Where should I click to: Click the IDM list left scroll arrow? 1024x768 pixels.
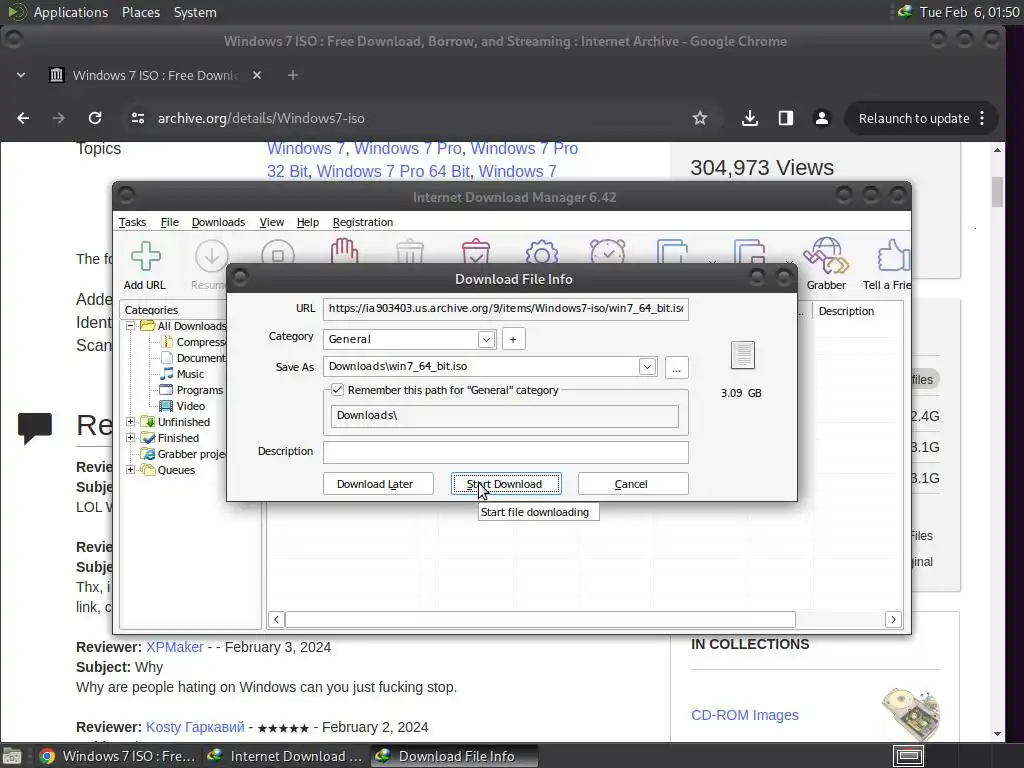[x=276, y=619]
